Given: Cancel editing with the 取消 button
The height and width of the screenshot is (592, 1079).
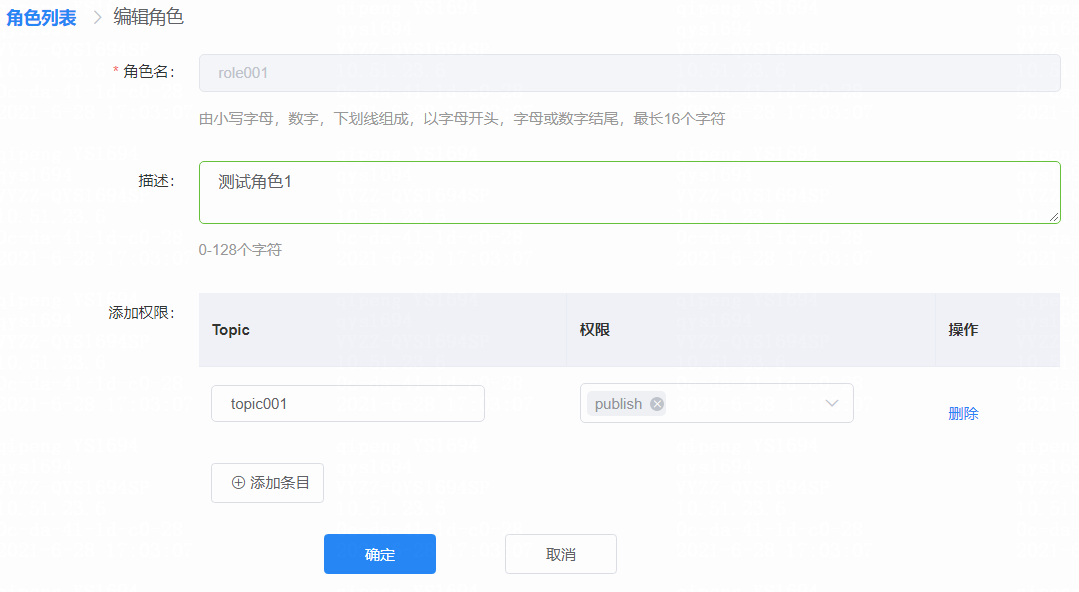Looking at the screenshot, I should click(560, 554).
